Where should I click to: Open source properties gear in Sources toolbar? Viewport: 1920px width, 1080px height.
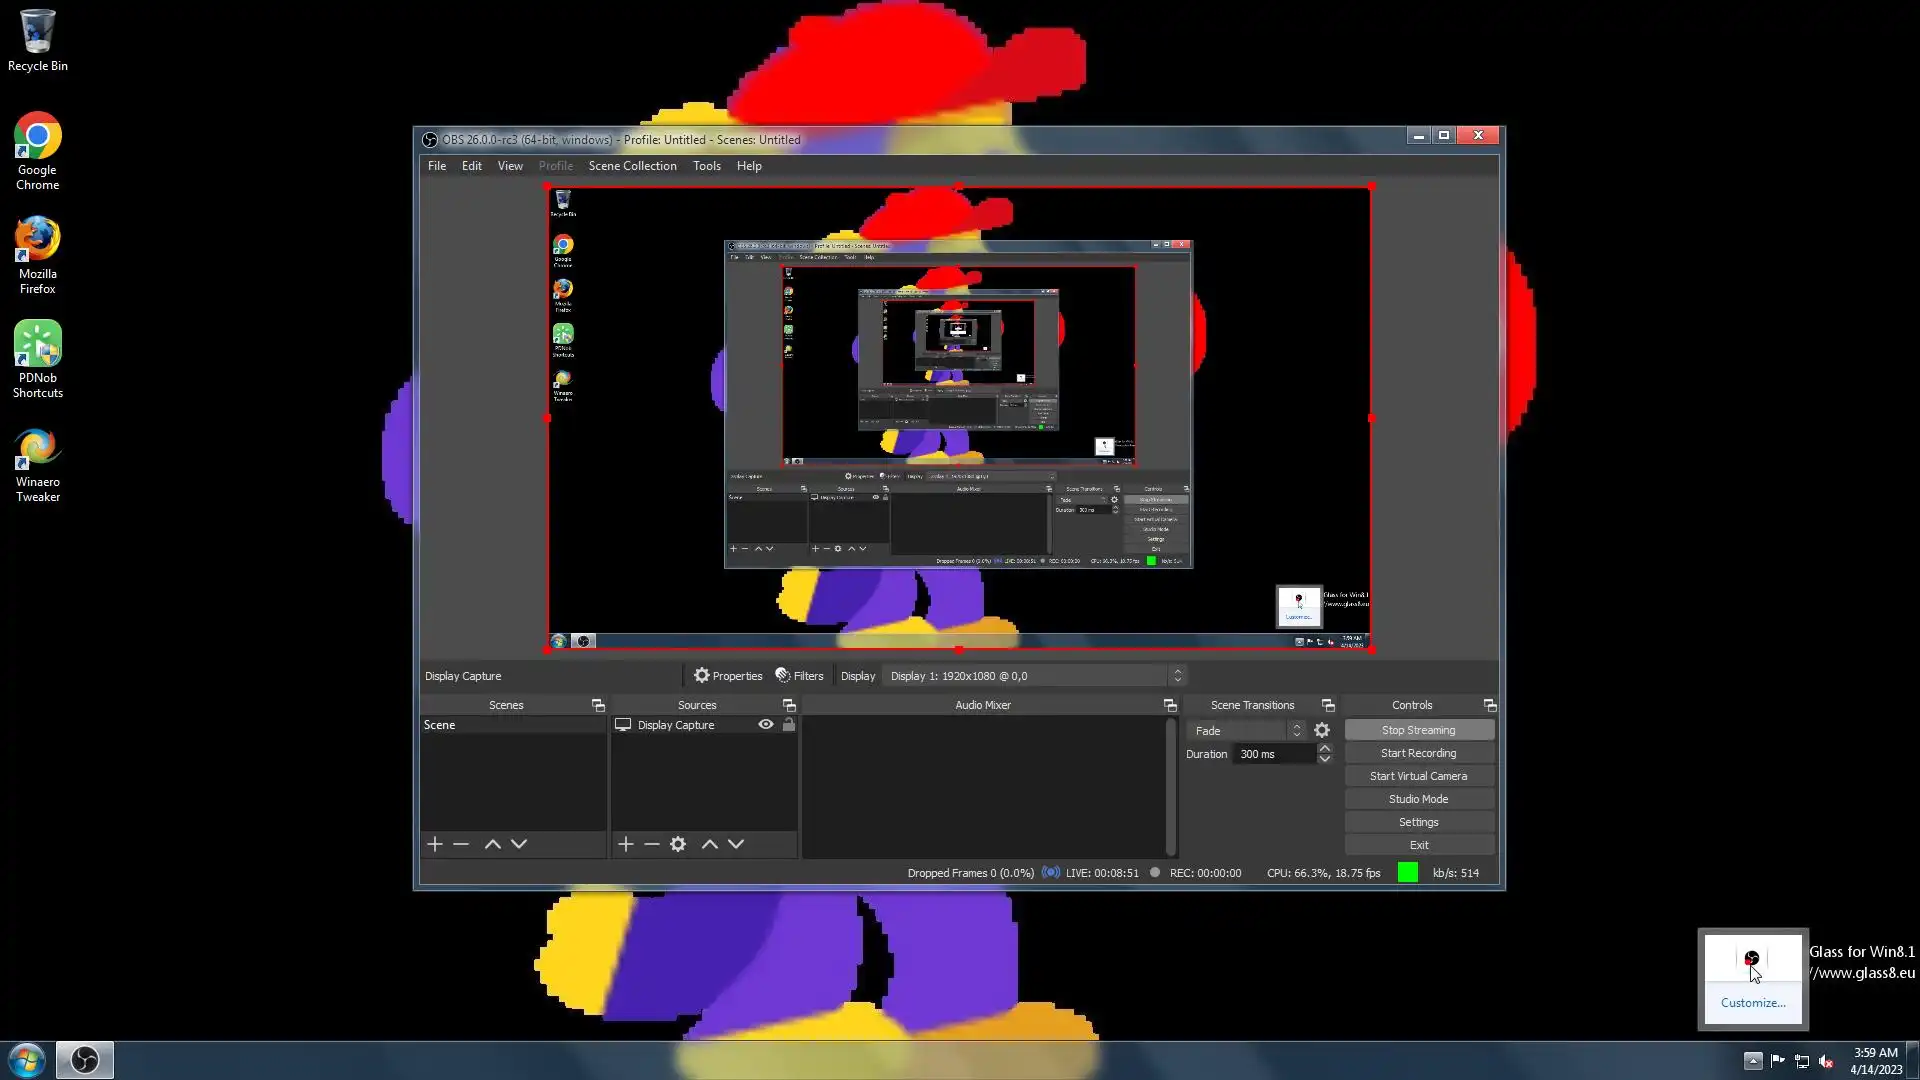pyautogui.click(x=678, y=844)
